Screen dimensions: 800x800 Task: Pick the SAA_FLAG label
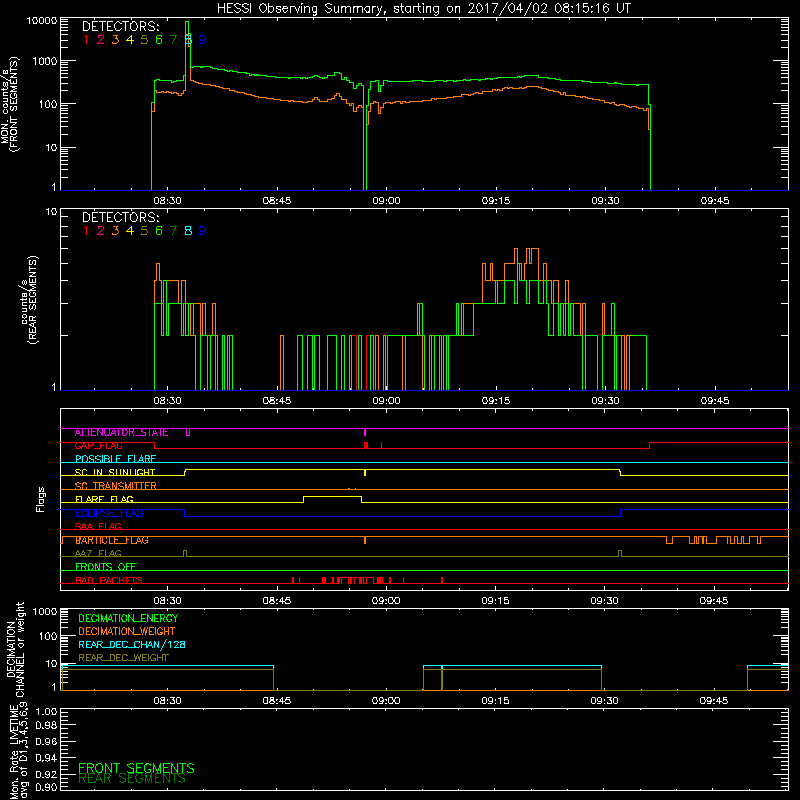pyautogui.click(x=98, y=527)
